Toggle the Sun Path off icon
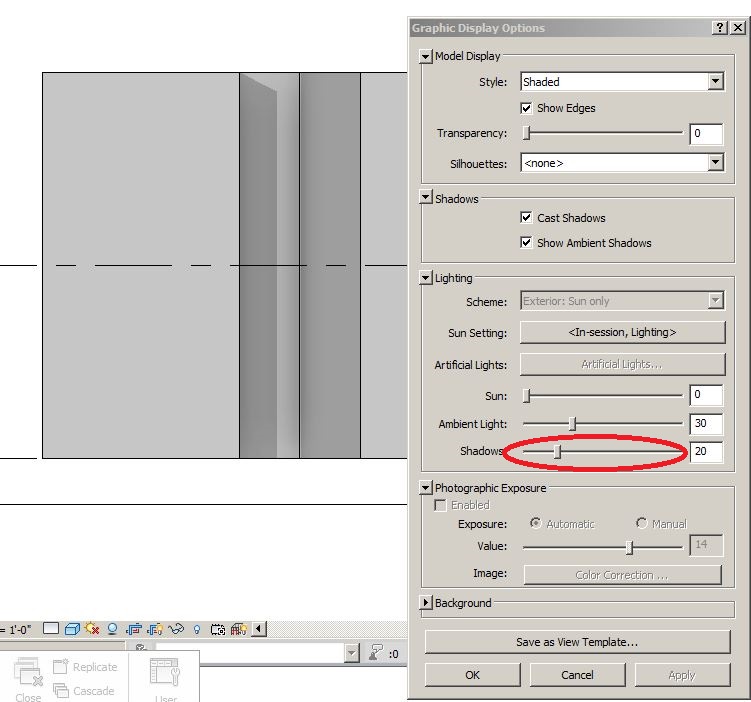The height and width of the screenshot is (702, 751). [92, 628]
